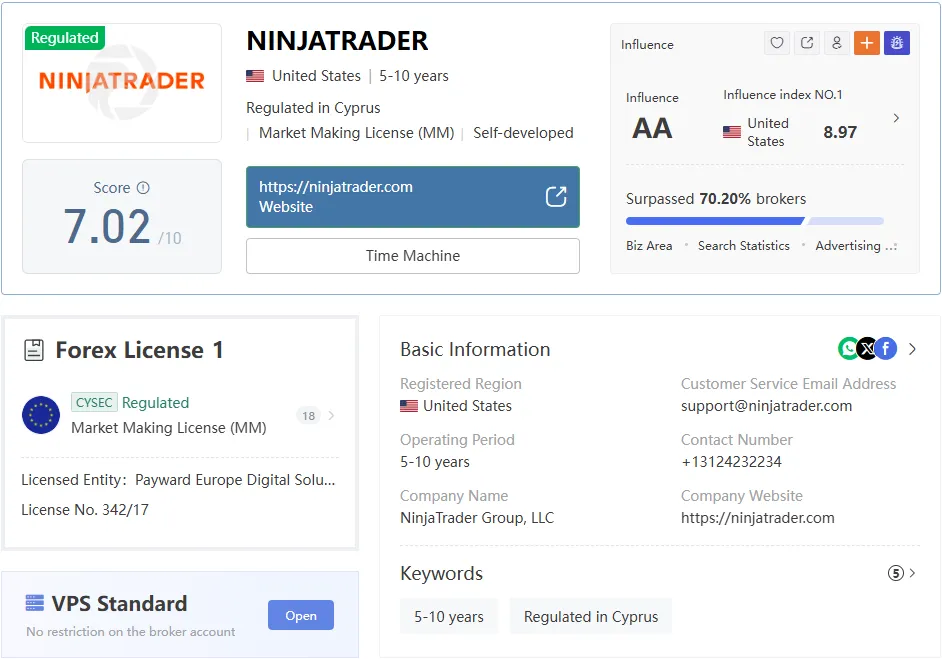Click the heart favorite icon
The width and height of the screenshot is (942, 659).
point(777,43)
